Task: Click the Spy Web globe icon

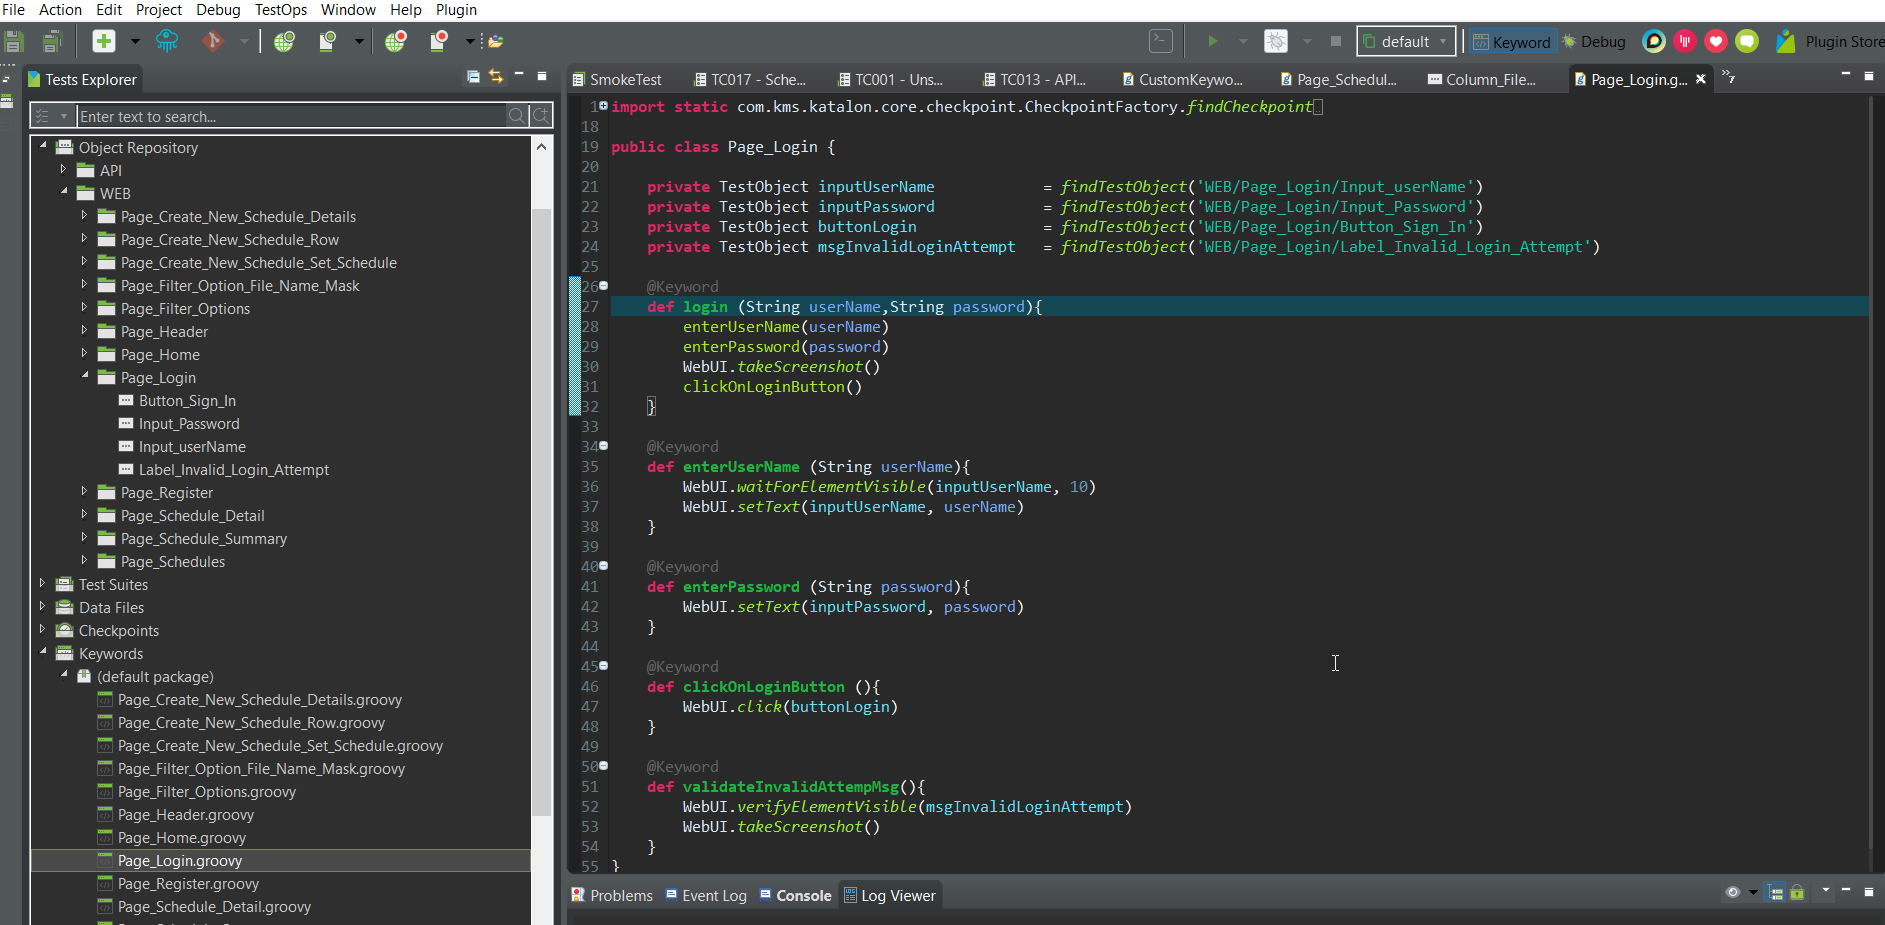Action: (x=285, y=41)
